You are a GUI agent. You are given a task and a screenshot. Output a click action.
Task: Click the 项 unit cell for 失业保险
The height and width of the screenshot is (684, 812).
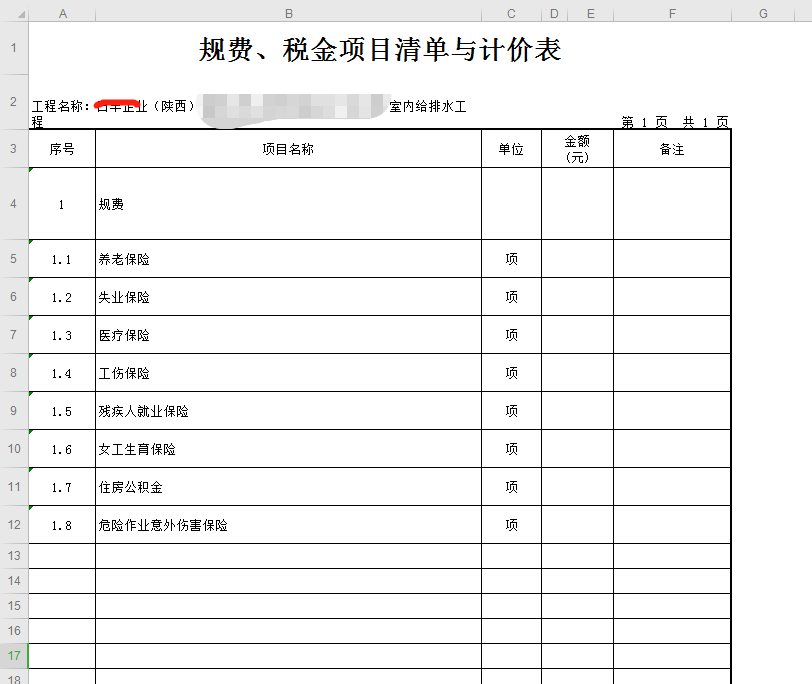click(x=511, y=297)
